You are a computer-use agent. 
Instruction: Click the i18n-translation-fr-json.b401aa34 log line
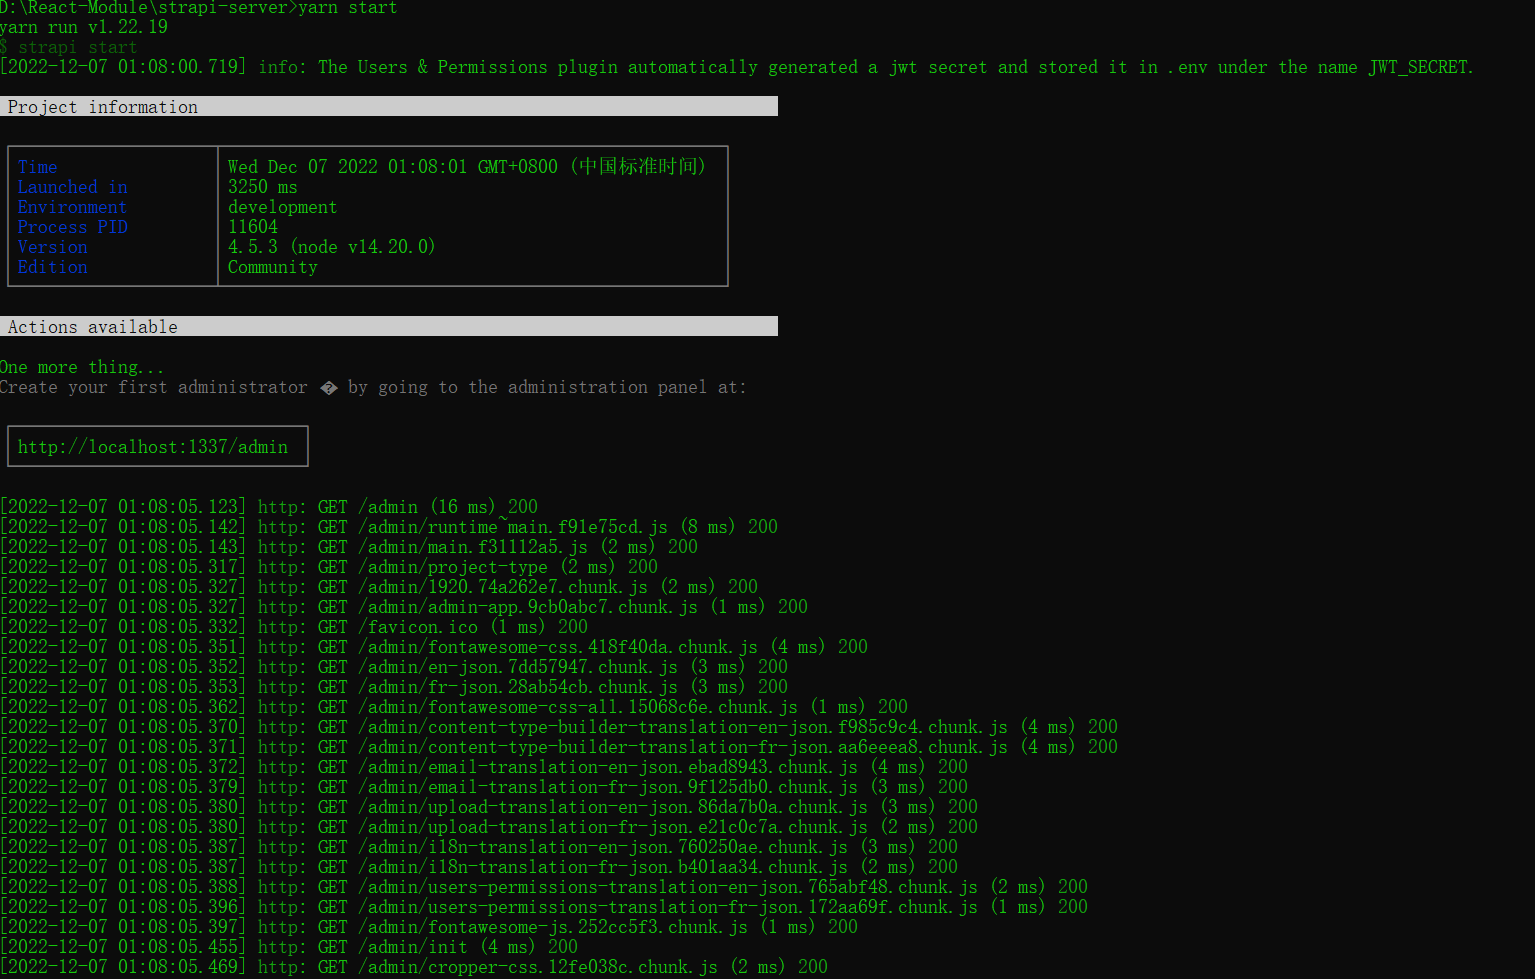(479, 867)
